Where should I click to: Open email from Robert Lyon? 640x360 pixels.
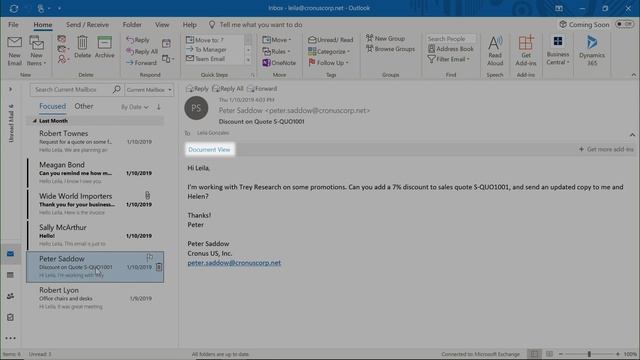click(96, 298)
